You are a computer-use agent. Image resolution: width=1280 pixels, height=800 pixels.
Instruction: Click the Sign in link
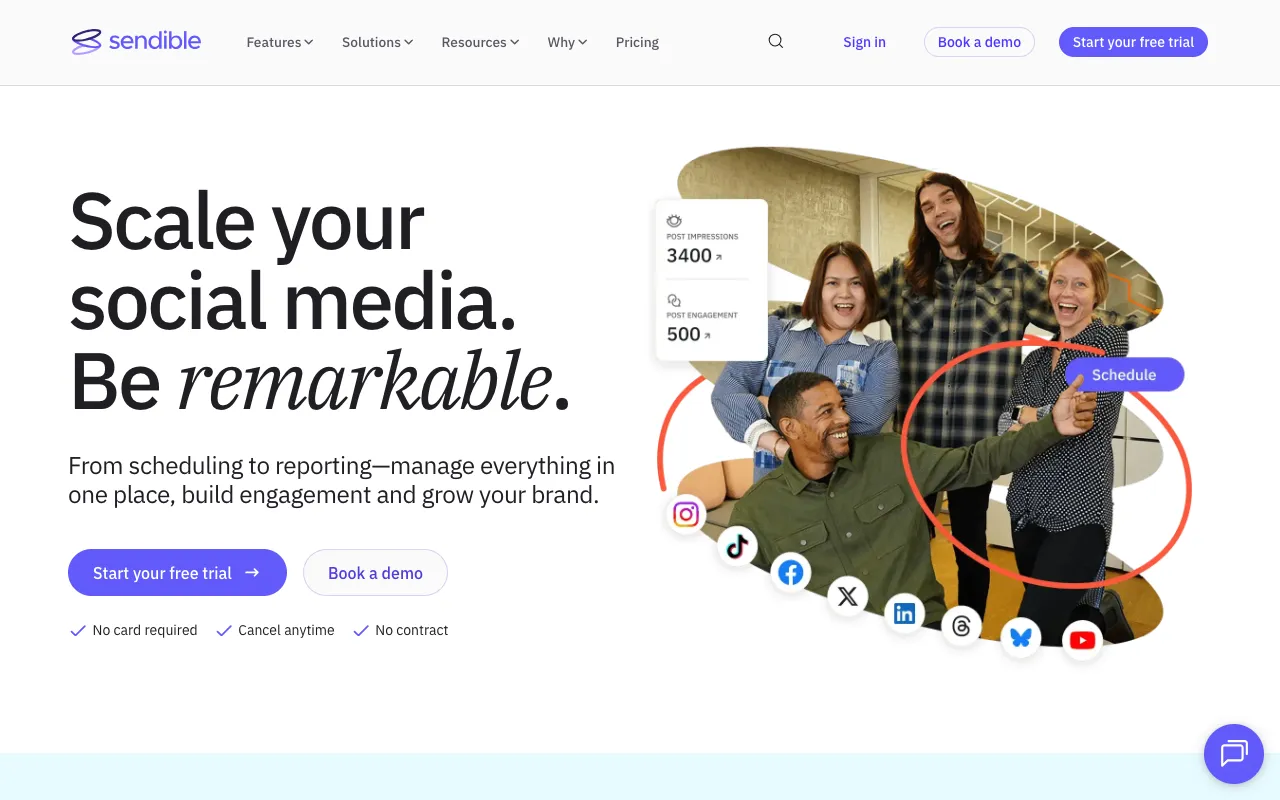[864, 42]
